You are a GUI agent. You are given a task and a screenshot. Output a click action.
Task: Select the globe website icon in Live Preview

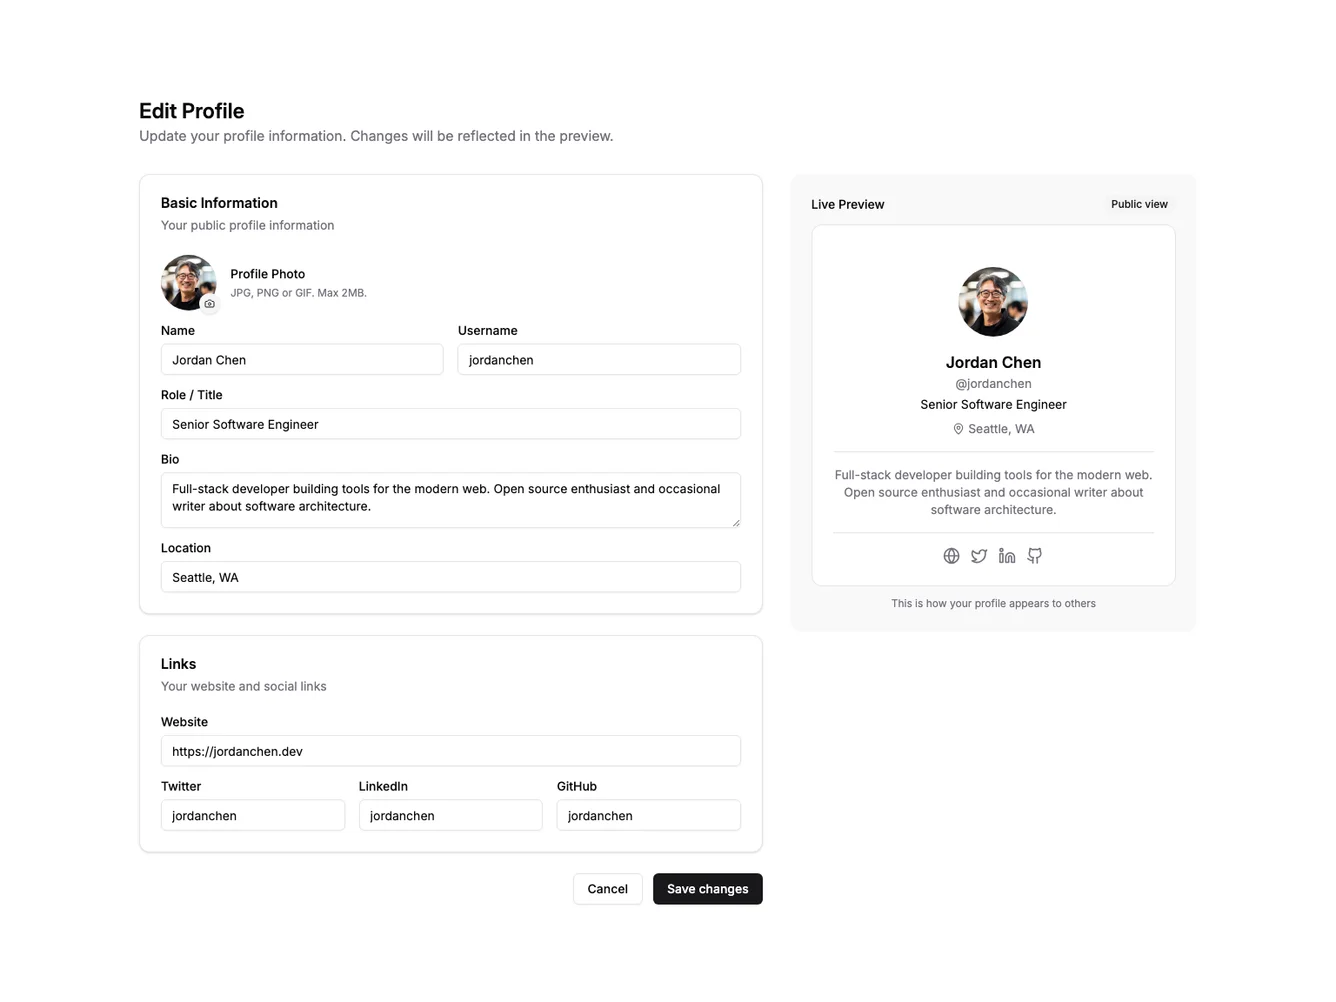coord(951,555)
